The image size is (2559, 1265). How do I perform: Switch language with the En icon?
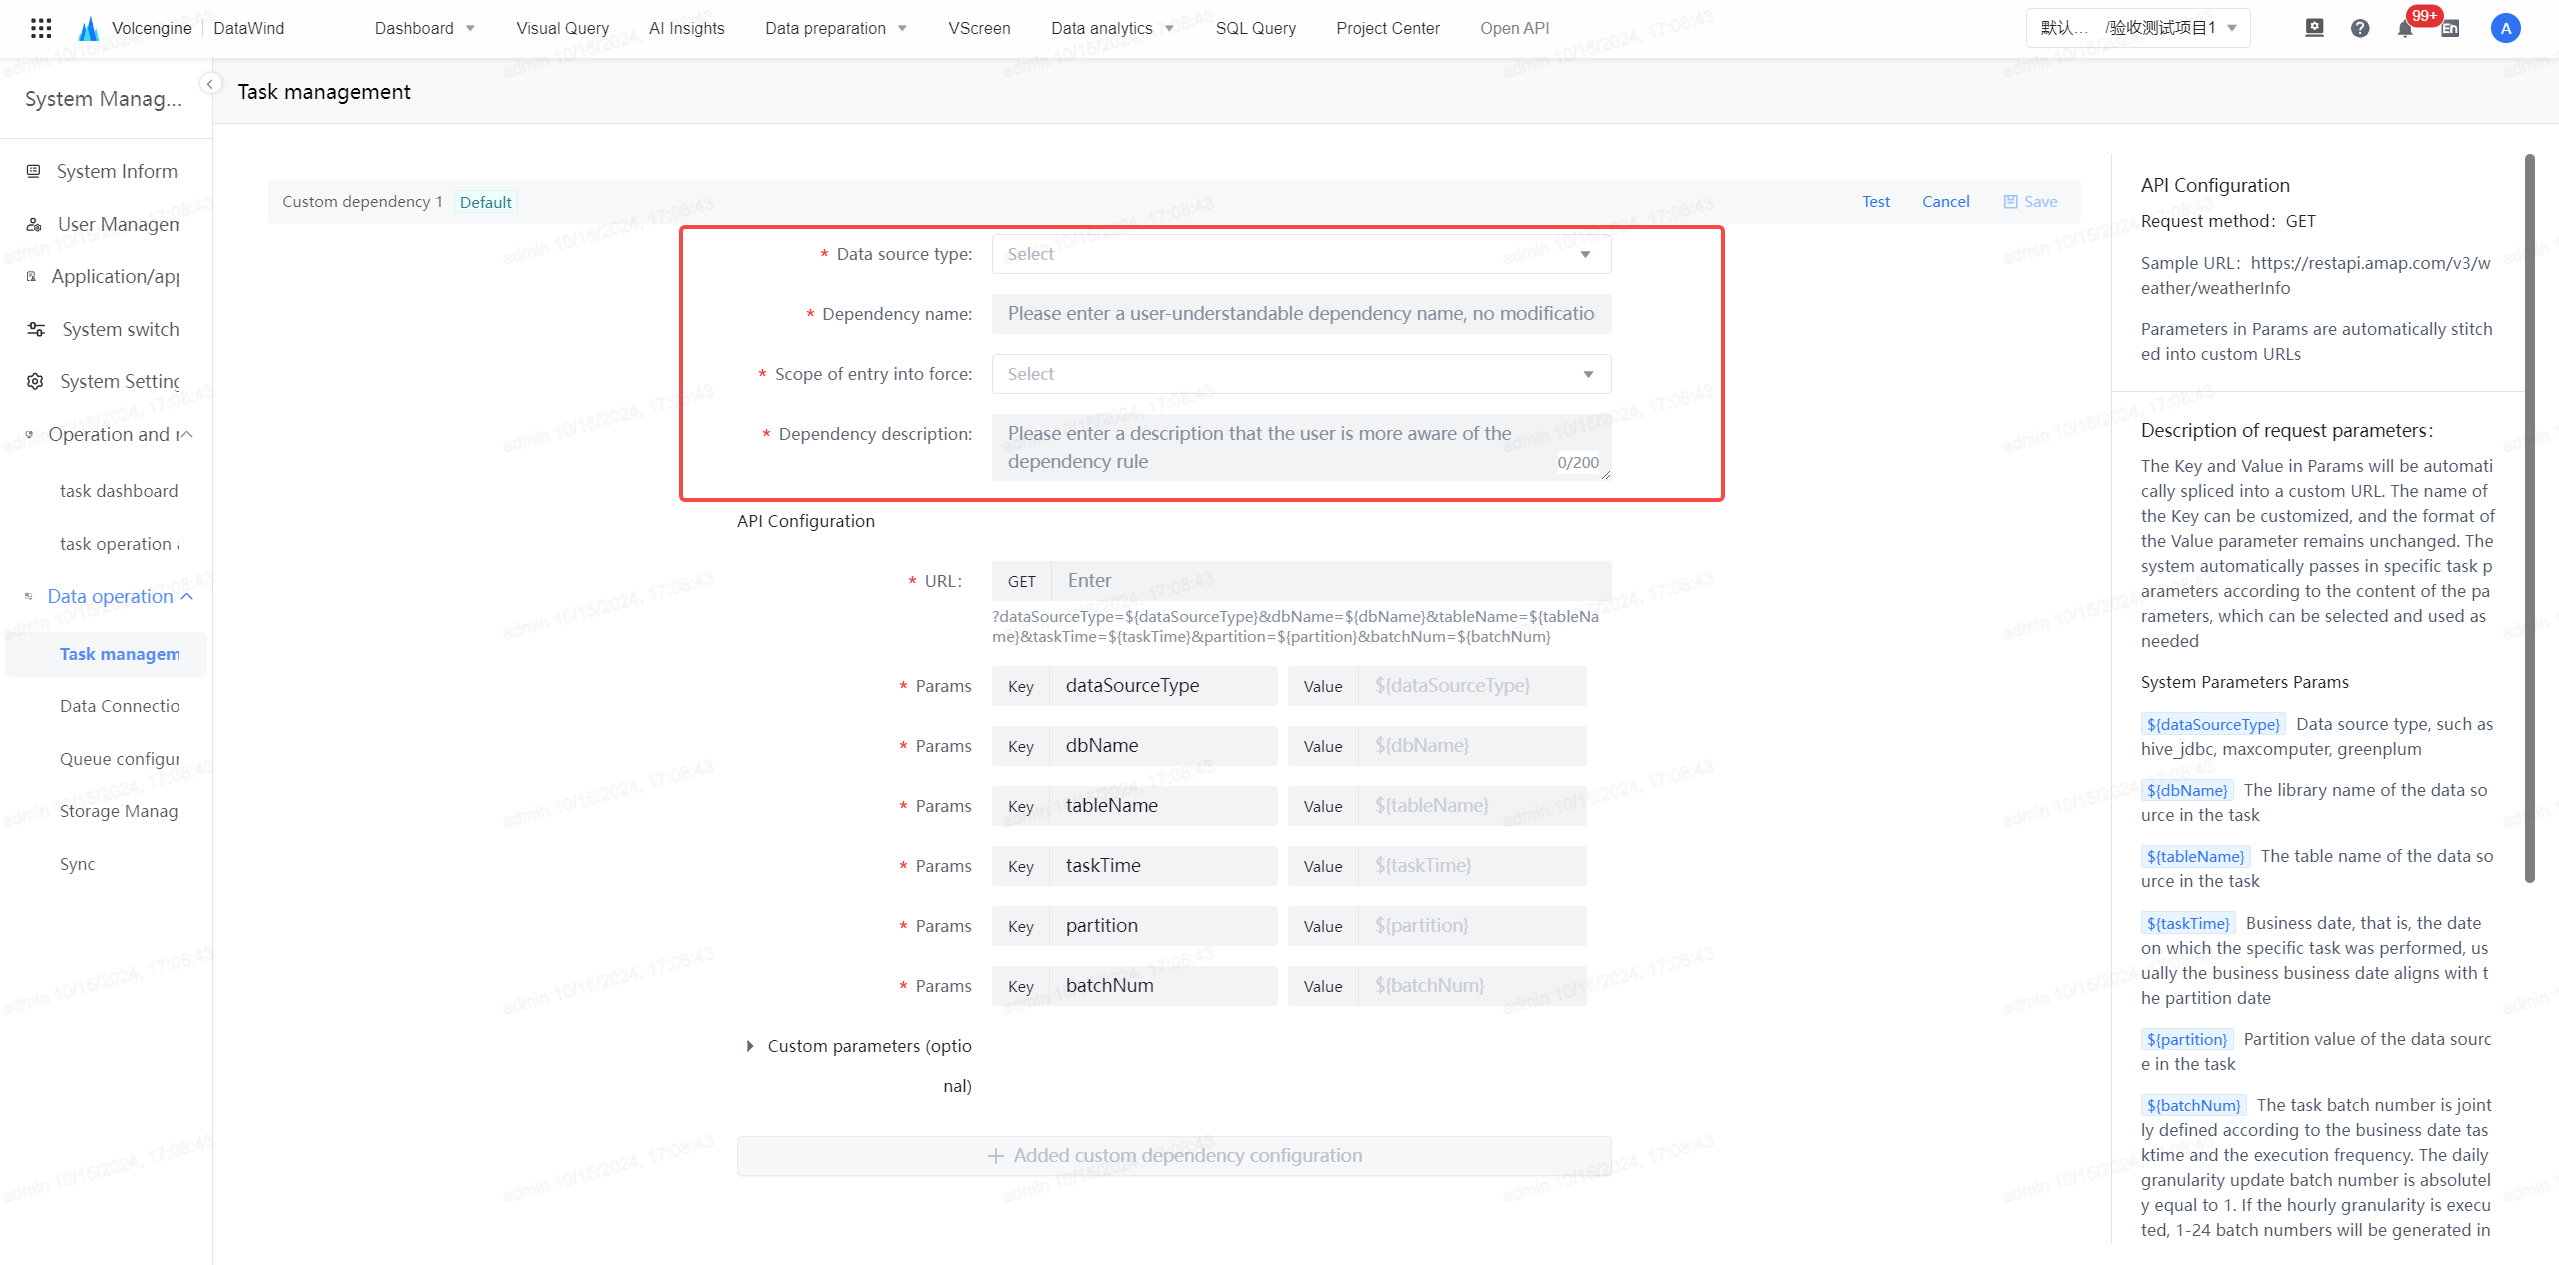coord(2450,29)
